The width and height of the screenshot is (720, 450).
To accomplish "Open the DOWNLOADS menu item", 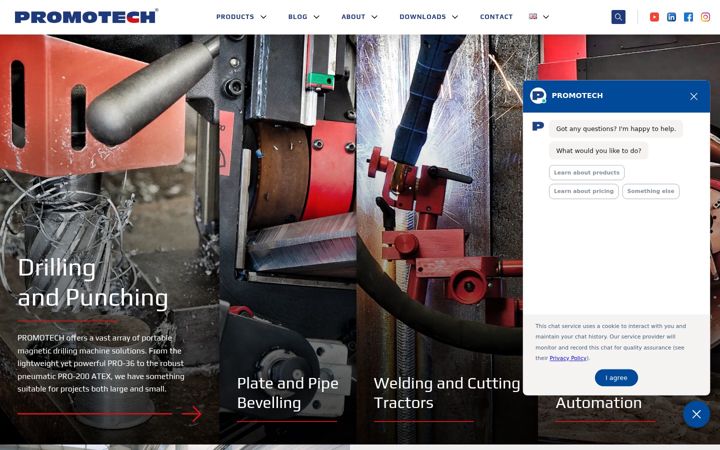I will (422, 17).
